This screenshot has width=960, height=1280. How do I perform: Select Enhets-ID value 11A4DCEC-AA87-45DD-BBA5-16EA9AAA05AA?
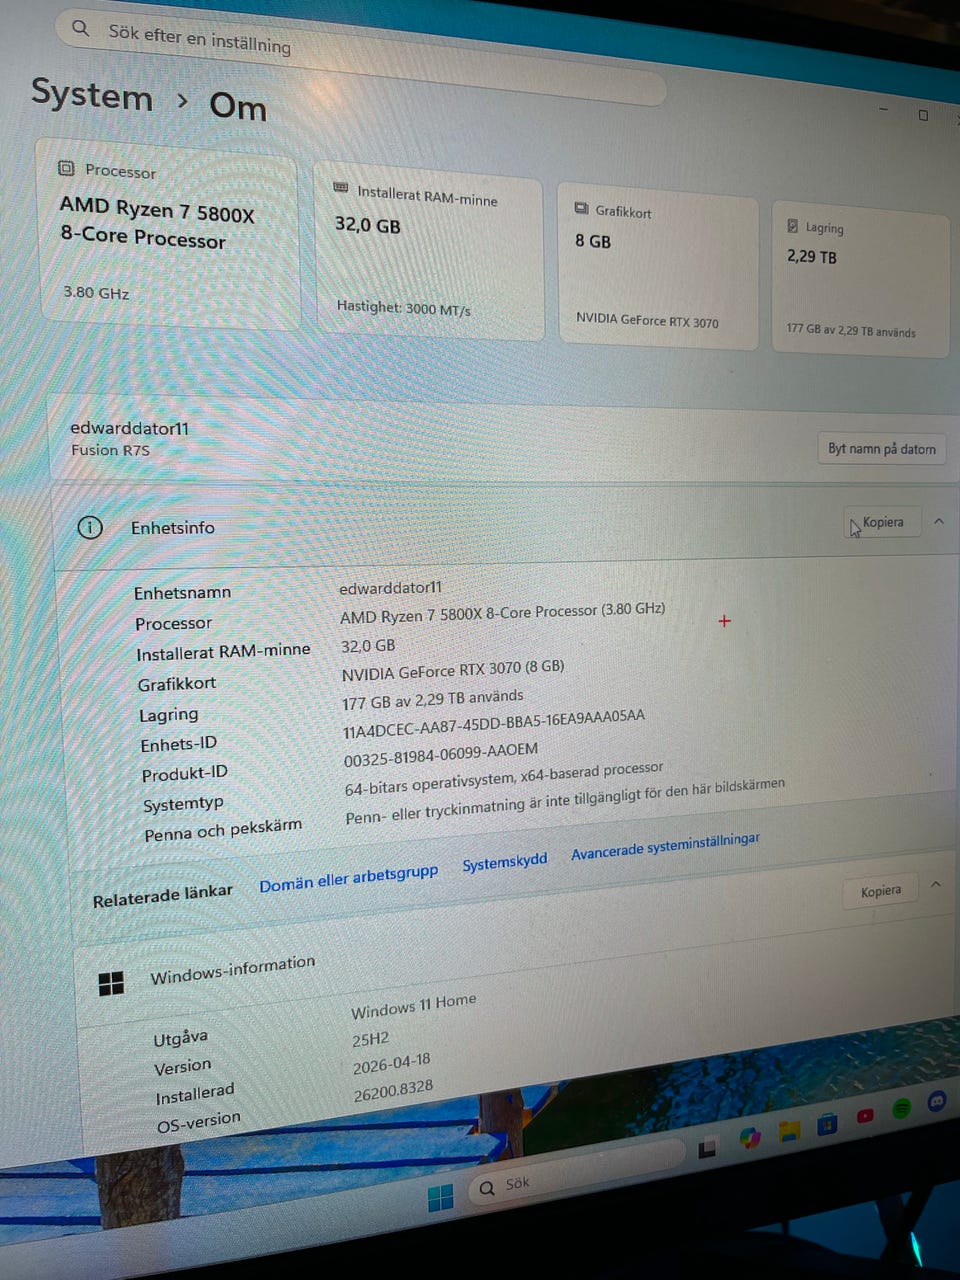tap(494, 724)
